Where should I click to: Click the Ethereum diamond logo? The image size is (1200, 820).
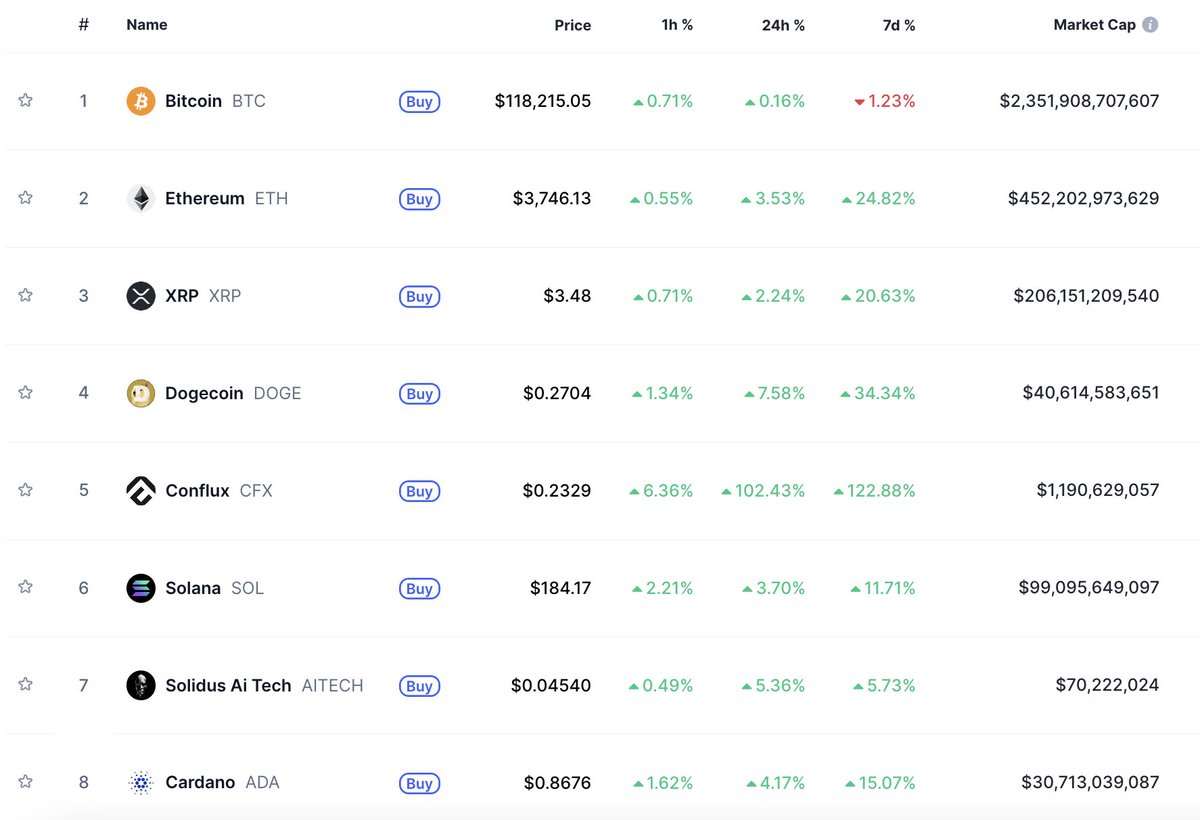(x=141, y=198)
